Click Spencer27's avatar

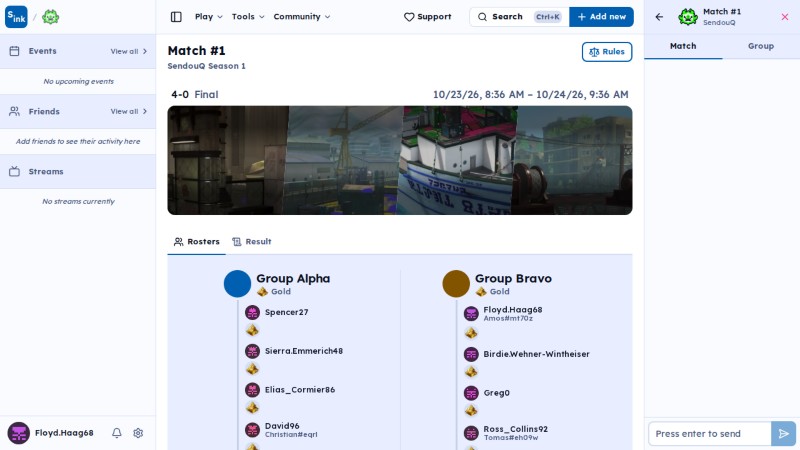(x=253, y=312)
